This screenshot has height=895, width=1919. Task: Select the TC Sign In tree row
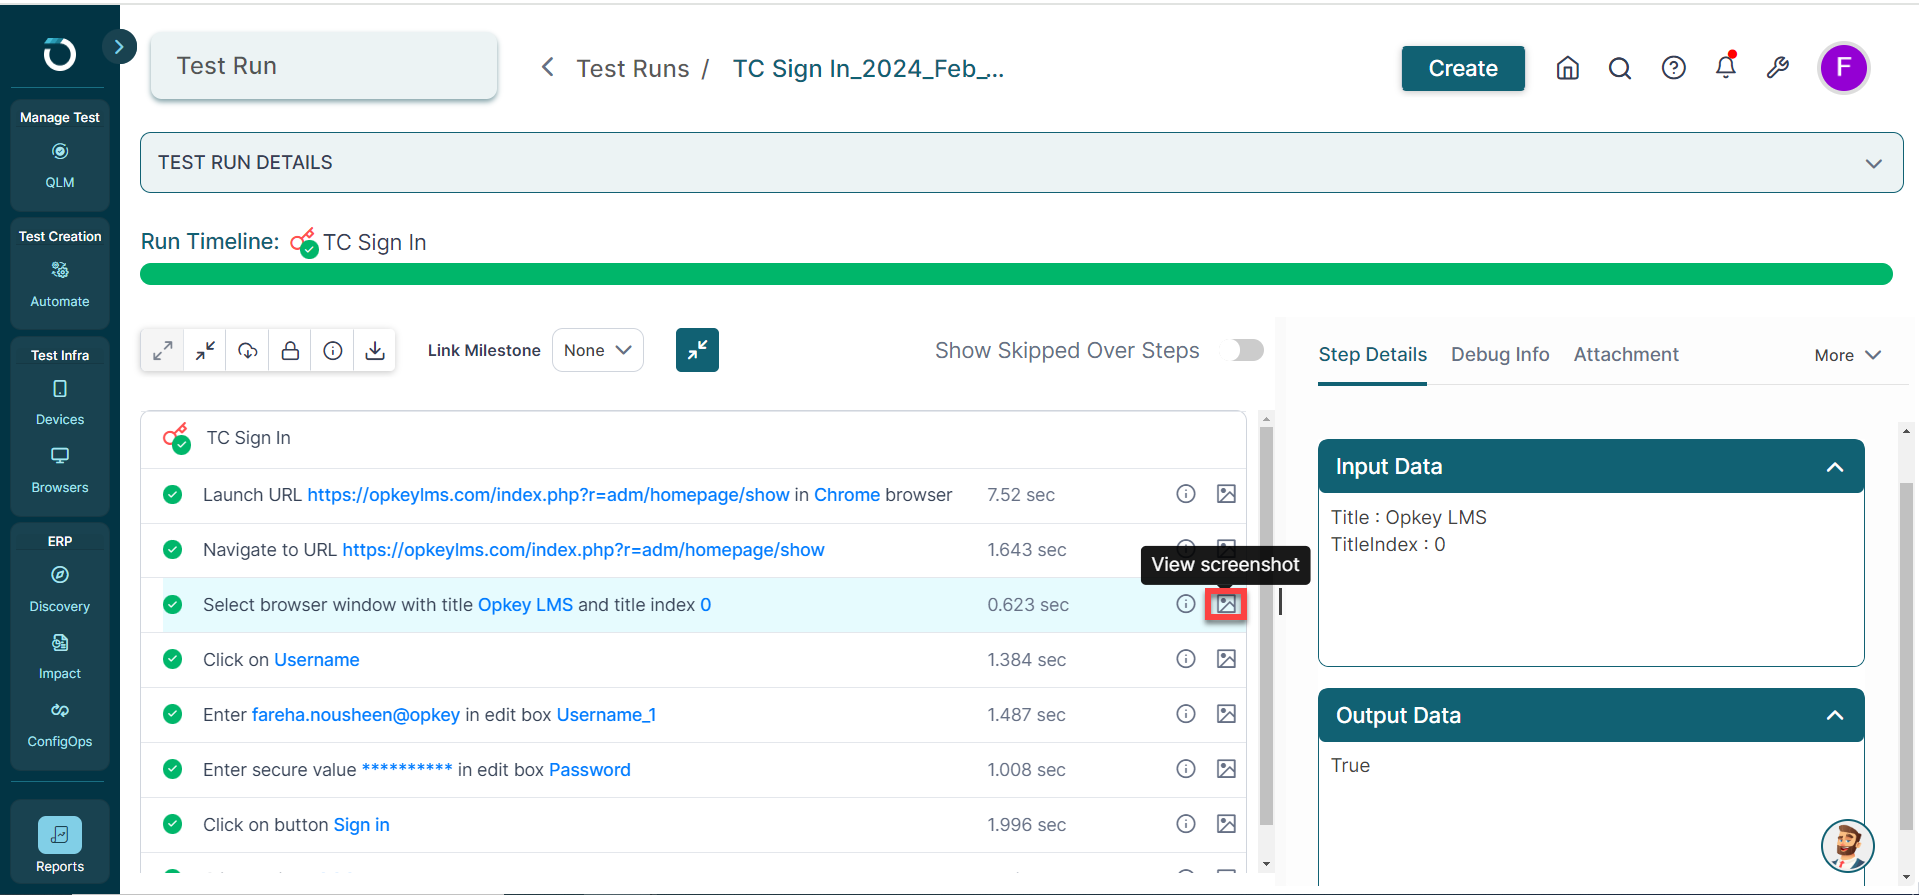[x=693, y=438]
